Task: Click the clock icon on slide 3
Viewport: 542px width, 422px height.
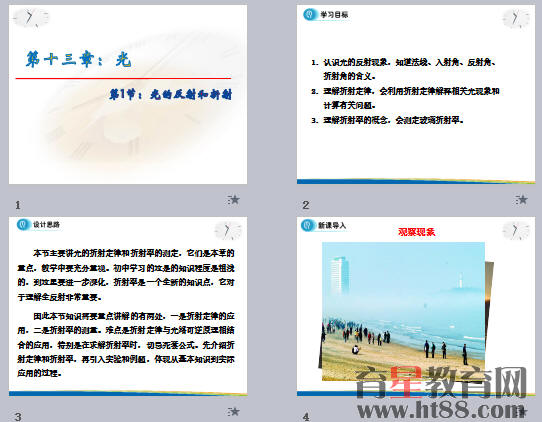Action: [228, 230]
